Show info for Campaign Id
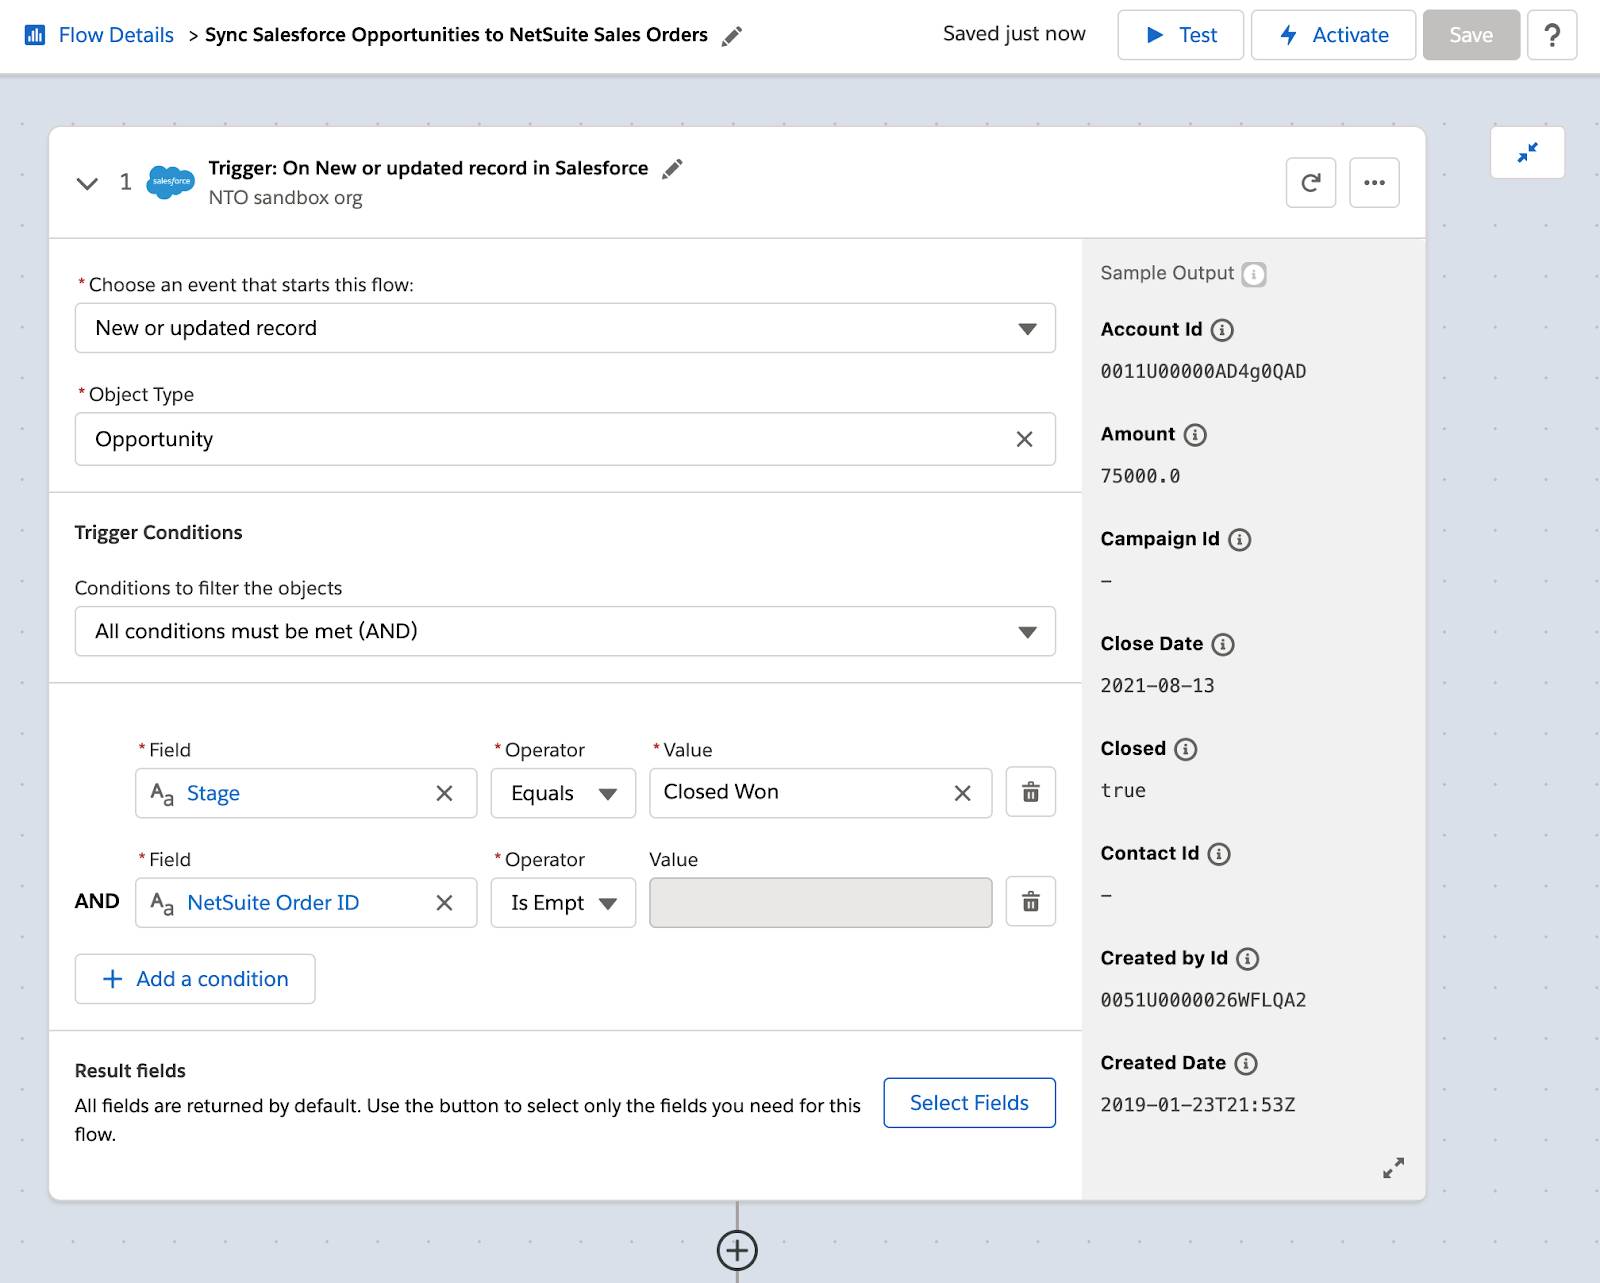Image resolution: width=1600 pixels, height=1283 pixels. [1240, 540]
